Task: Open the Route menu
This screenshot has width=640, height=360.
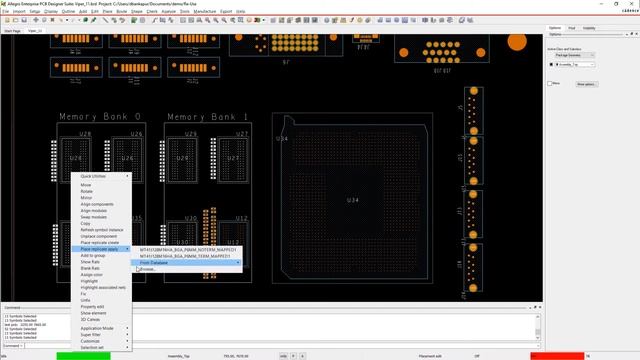Action: click(122, 11)
